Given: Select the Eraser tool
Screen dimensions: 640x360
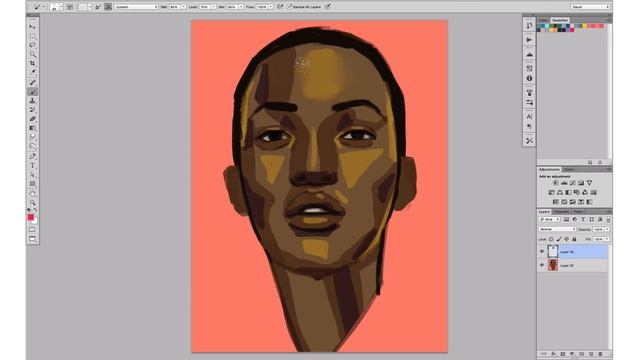Looking at the screenshot, I should (33, 119).
